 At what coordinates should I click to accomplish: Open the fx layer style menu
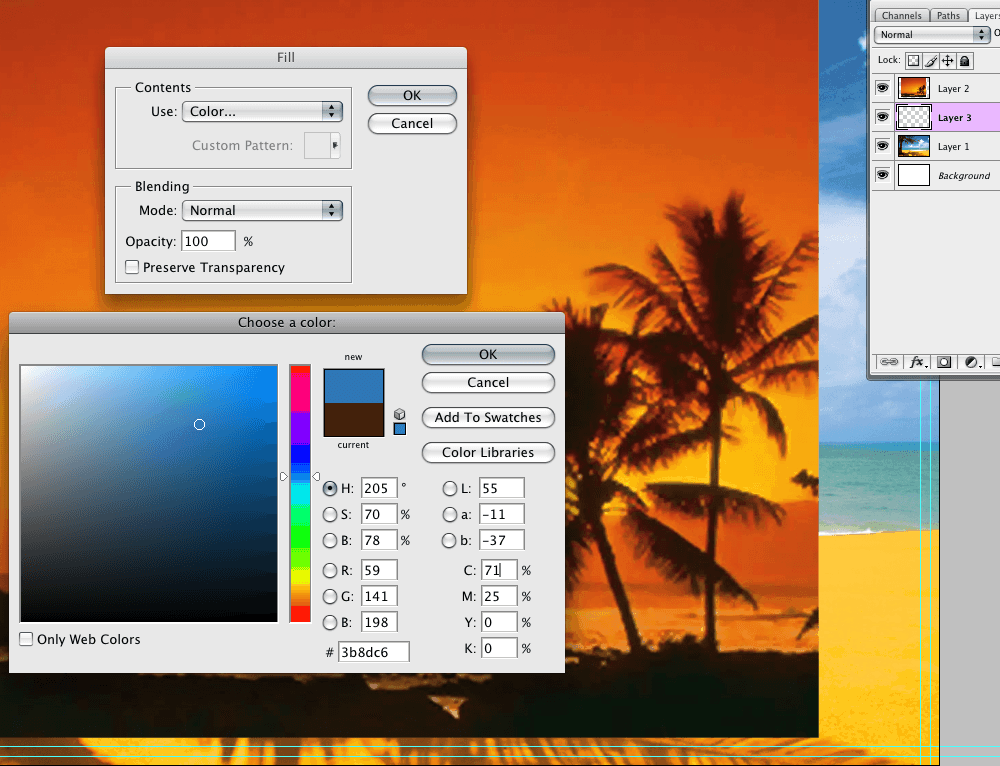pyautogui.click(x=918, y=362)
